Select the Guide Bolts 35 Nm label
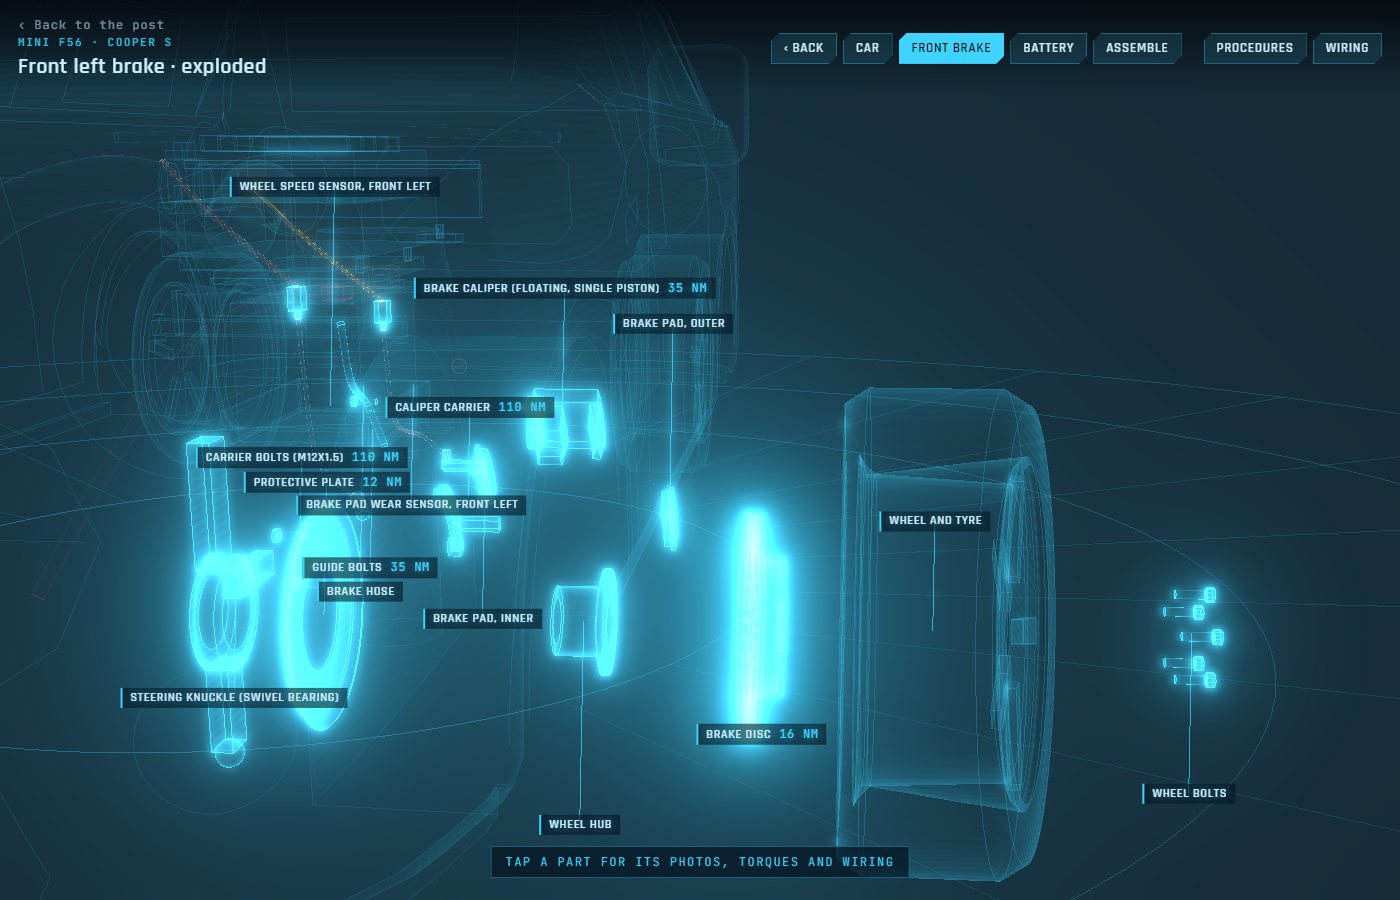The height and width of the screenshot is (900, 1400). [370, 567]
